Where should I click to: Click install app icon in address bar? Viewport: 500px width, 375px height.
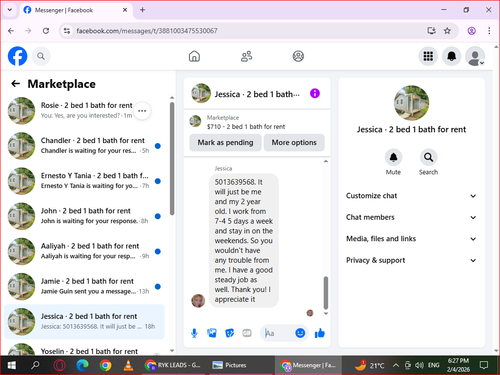[x=431, y=31]
